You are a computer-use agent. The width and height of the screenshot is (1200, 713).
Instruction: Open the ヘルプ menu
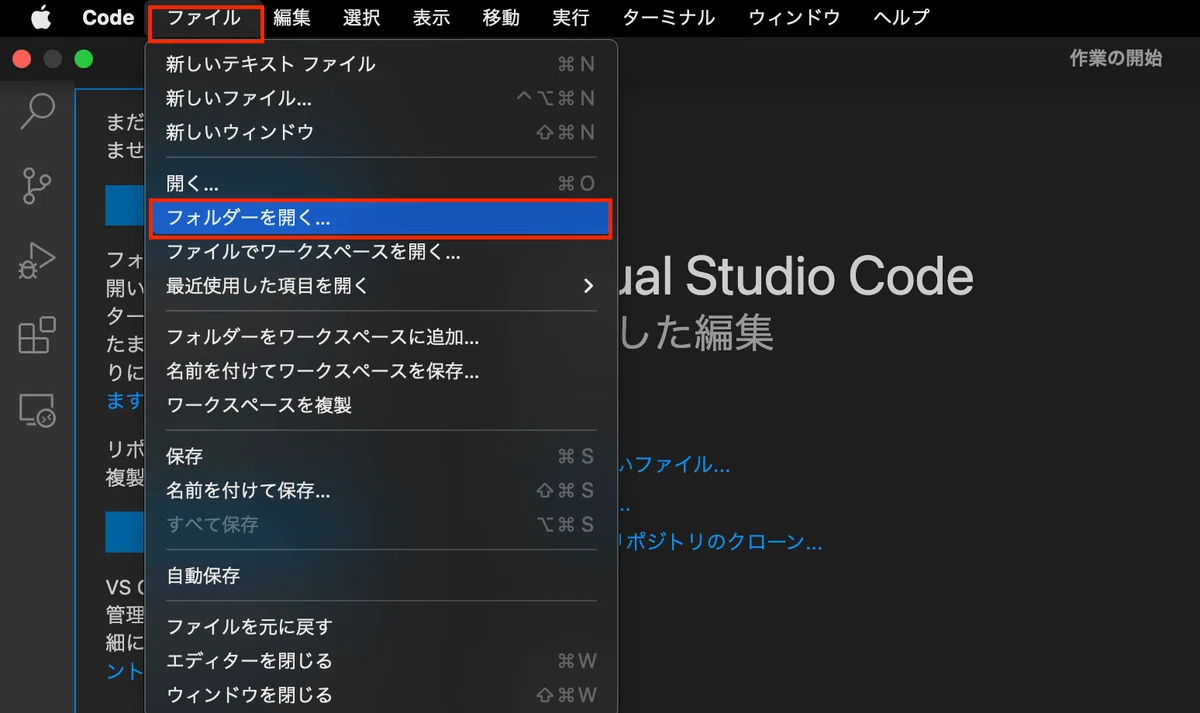point(901,18)
